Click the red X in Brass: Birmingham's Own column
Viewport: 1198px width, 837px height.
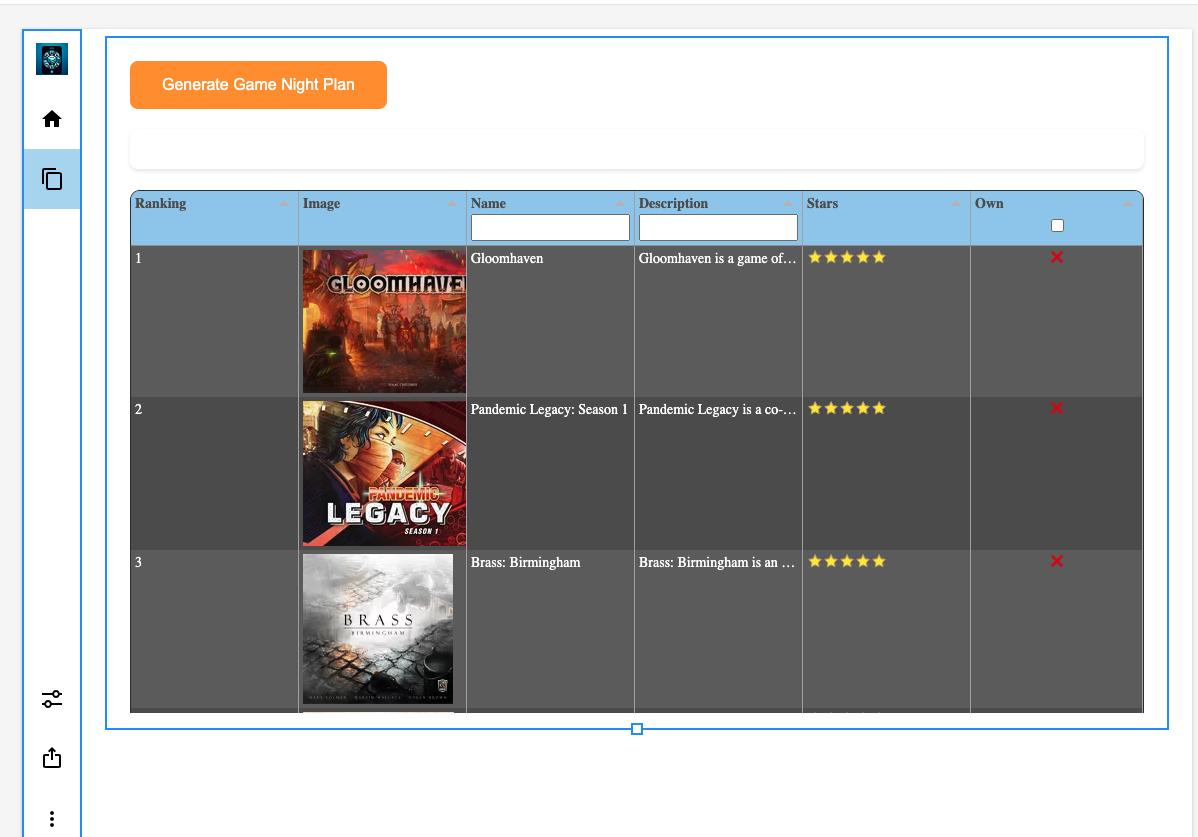[1057, 561]
